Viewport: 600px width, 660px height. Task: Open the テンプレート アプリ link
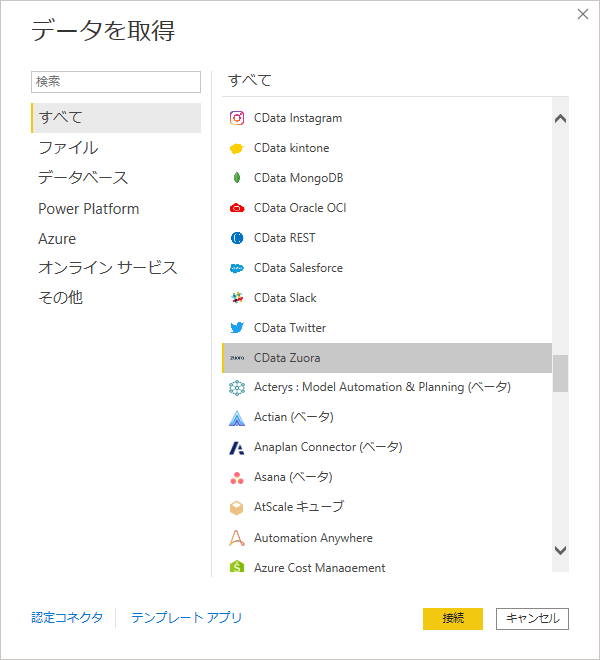coord(187,617)
